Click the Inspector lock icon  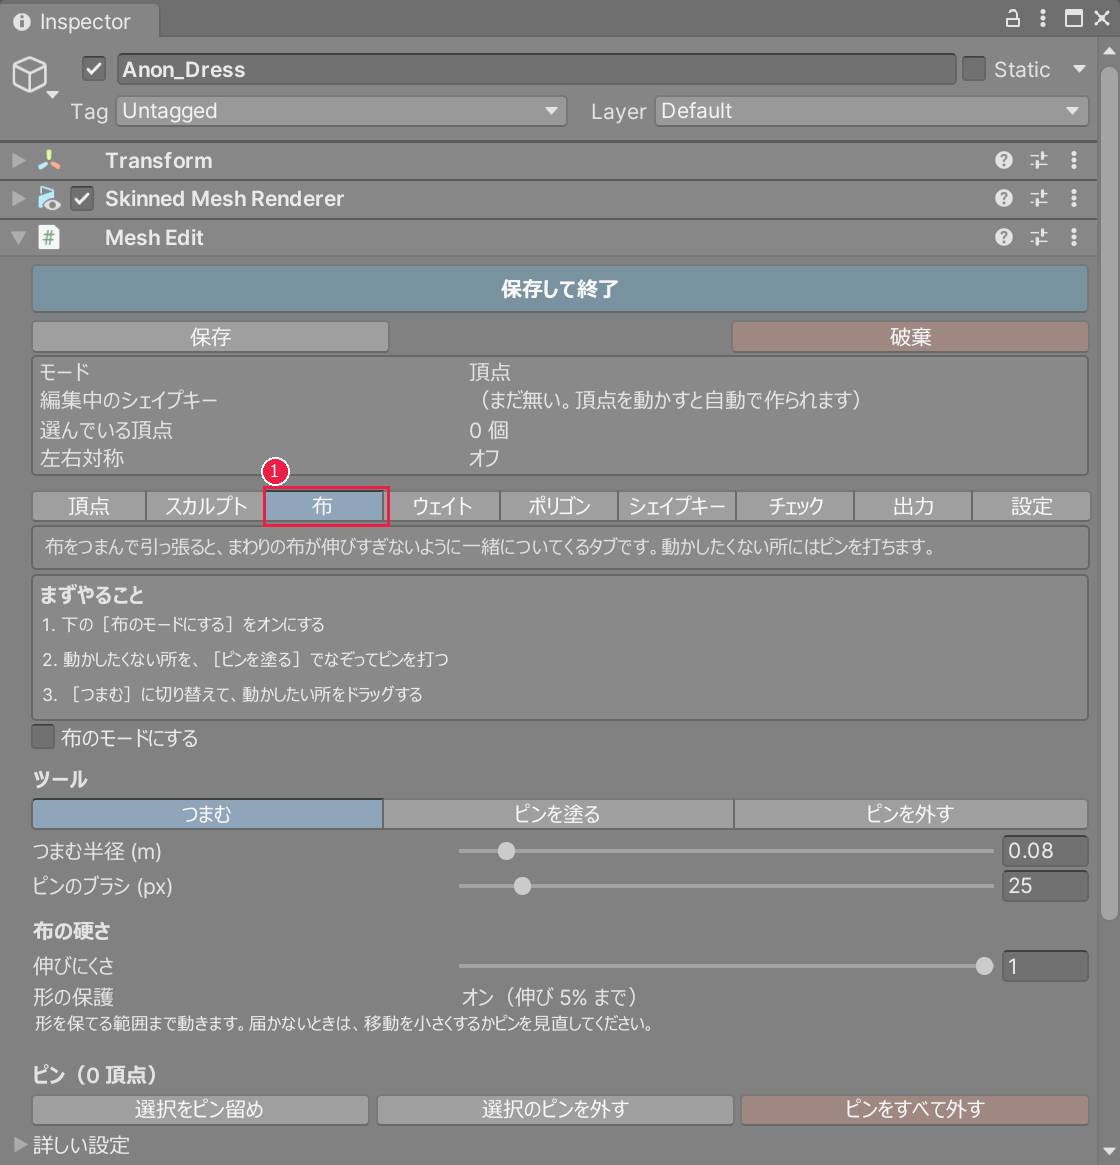coord(1012,19)
